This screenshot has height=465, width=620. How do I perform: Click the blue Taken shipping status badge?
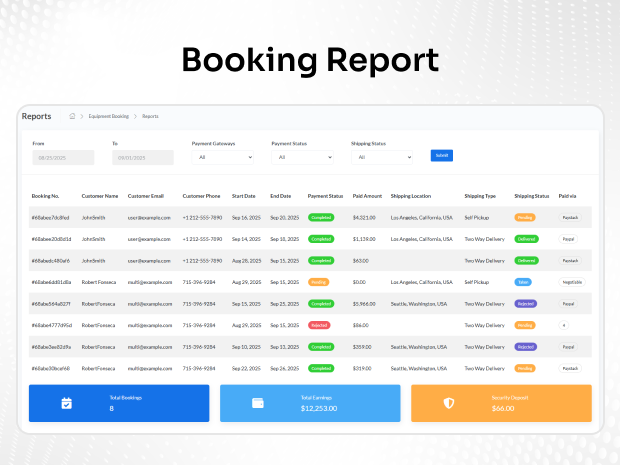523,282
